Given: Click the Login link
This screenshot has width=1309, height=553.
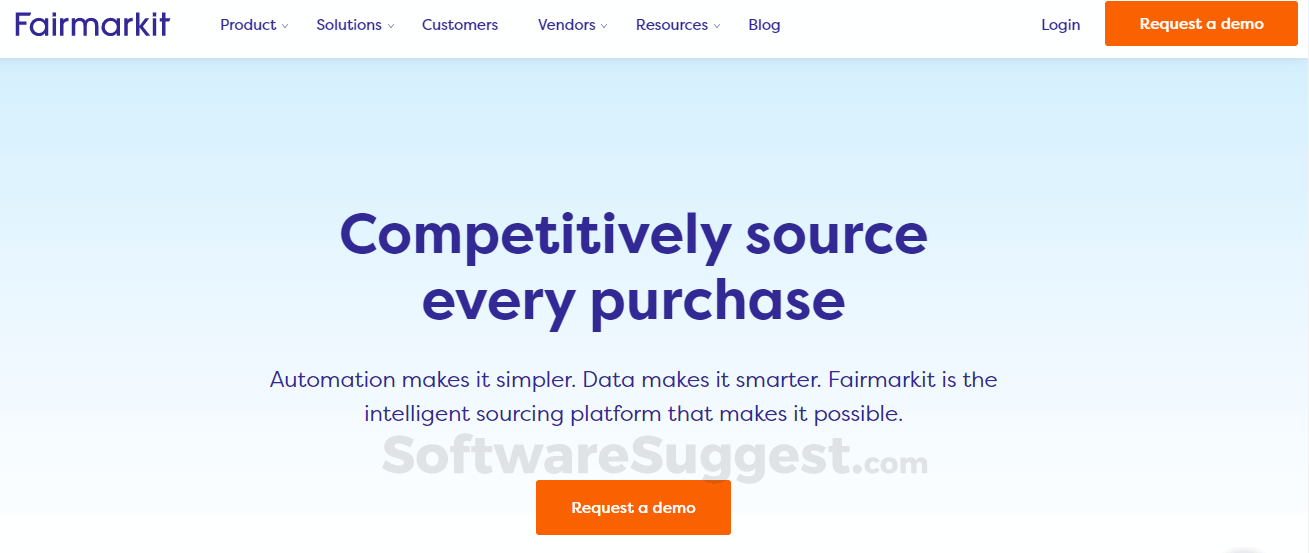Looking at the screenshot, I should pos(1060,25).
